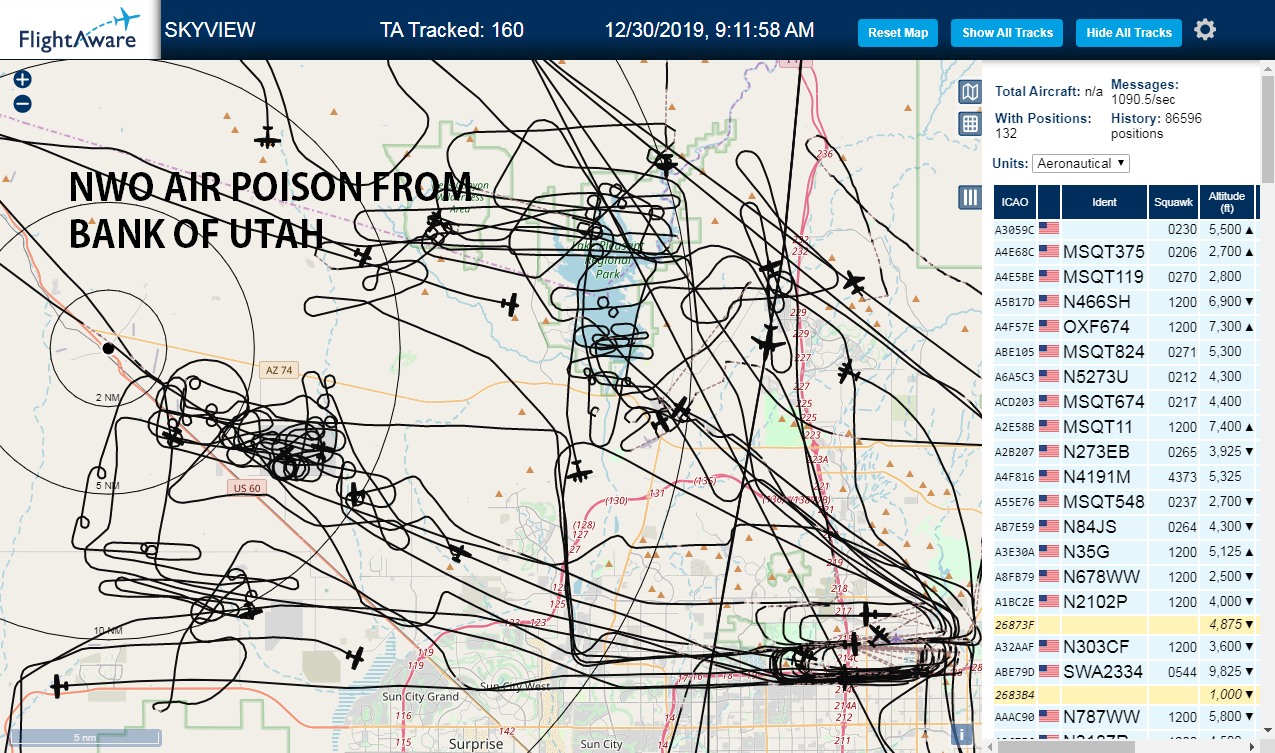Zoom out with the minus icon

pos(23,103)
